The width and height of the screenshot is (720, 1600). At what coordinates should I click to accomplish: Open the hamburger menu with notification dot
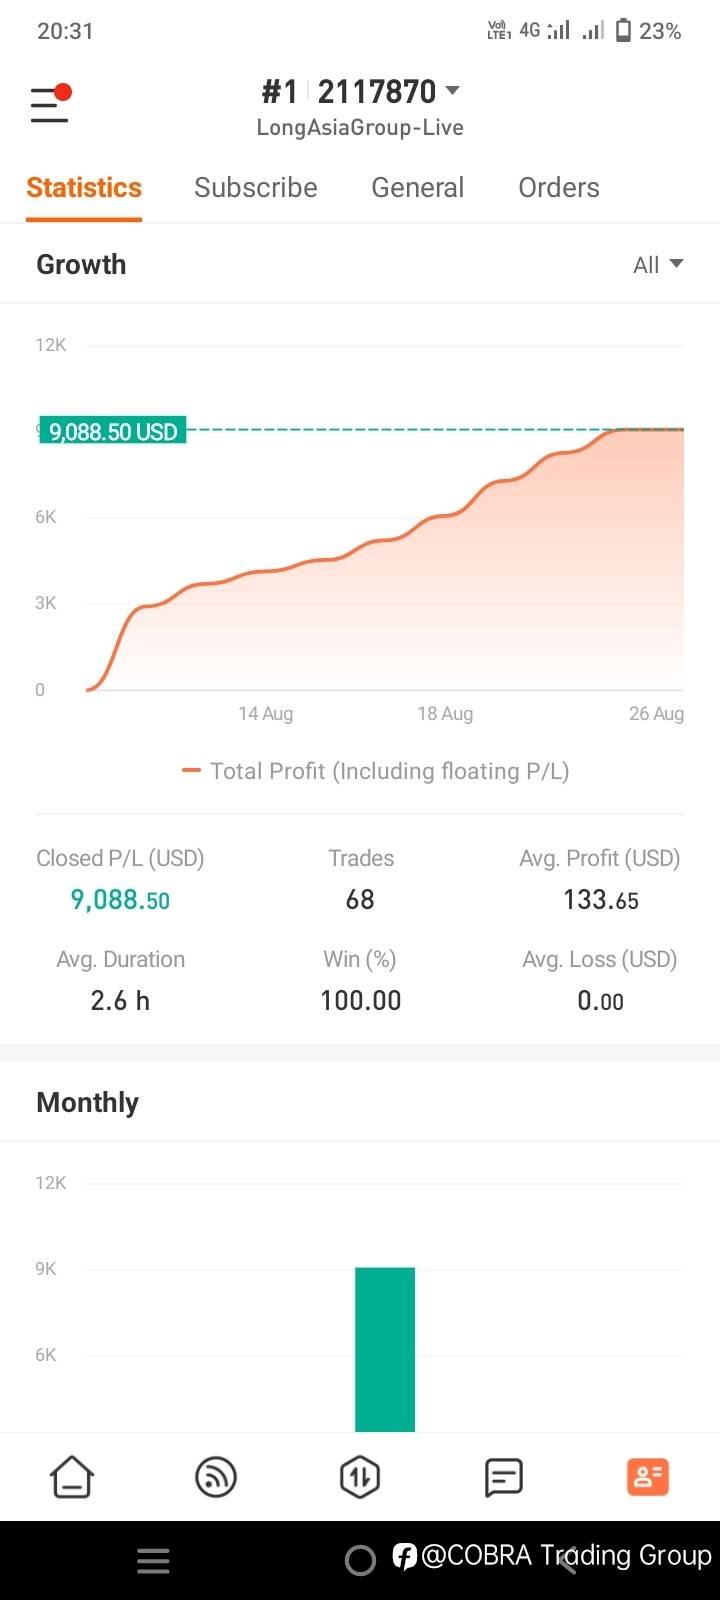(50, 104)
